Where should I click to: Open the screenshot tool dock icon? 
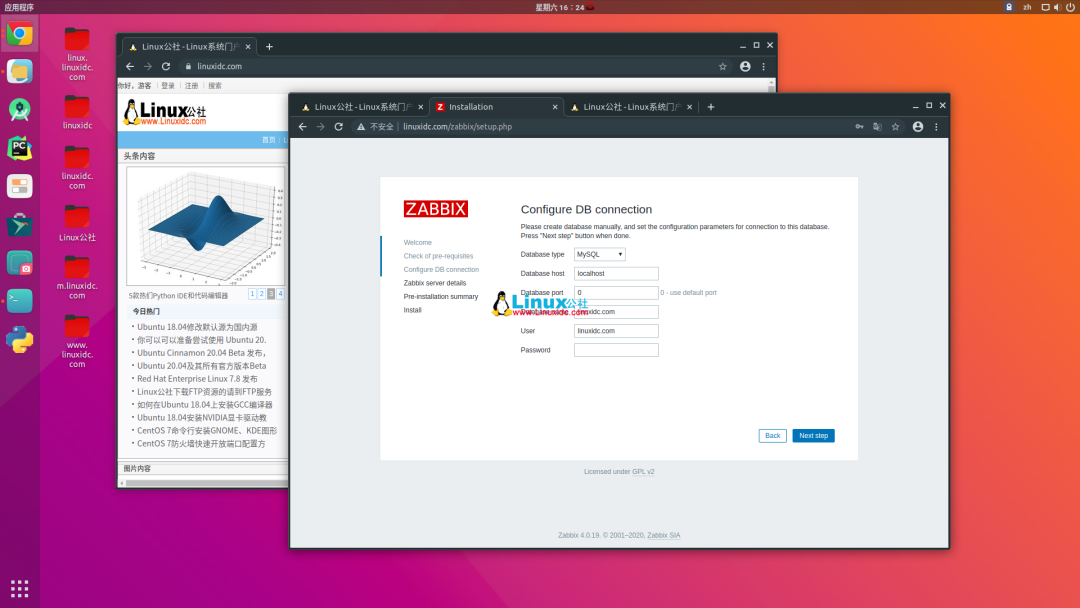pyautogui.click(x=19, y=263)
